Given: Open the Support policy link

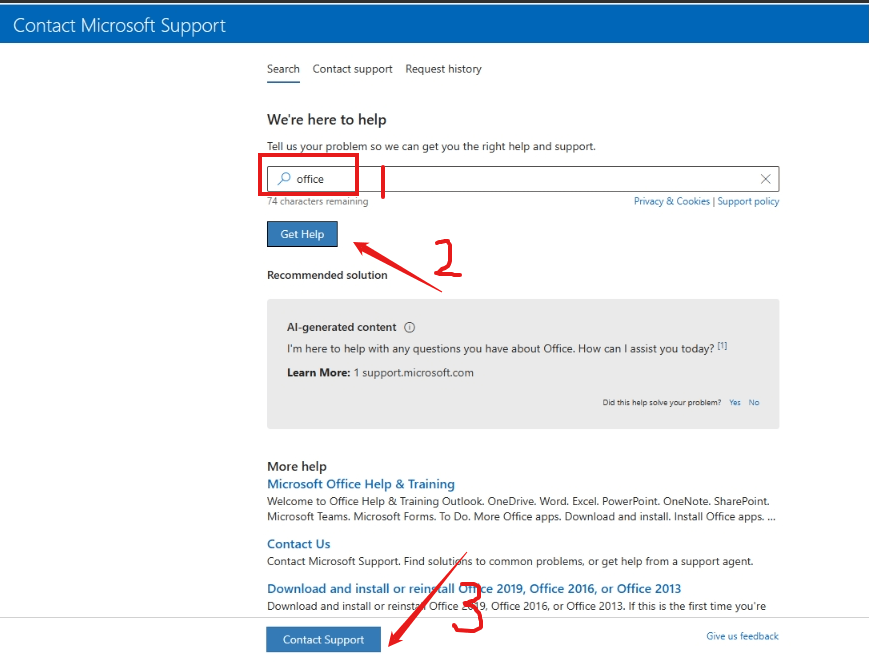Looking at the screenshot, I should click(748, 201).
